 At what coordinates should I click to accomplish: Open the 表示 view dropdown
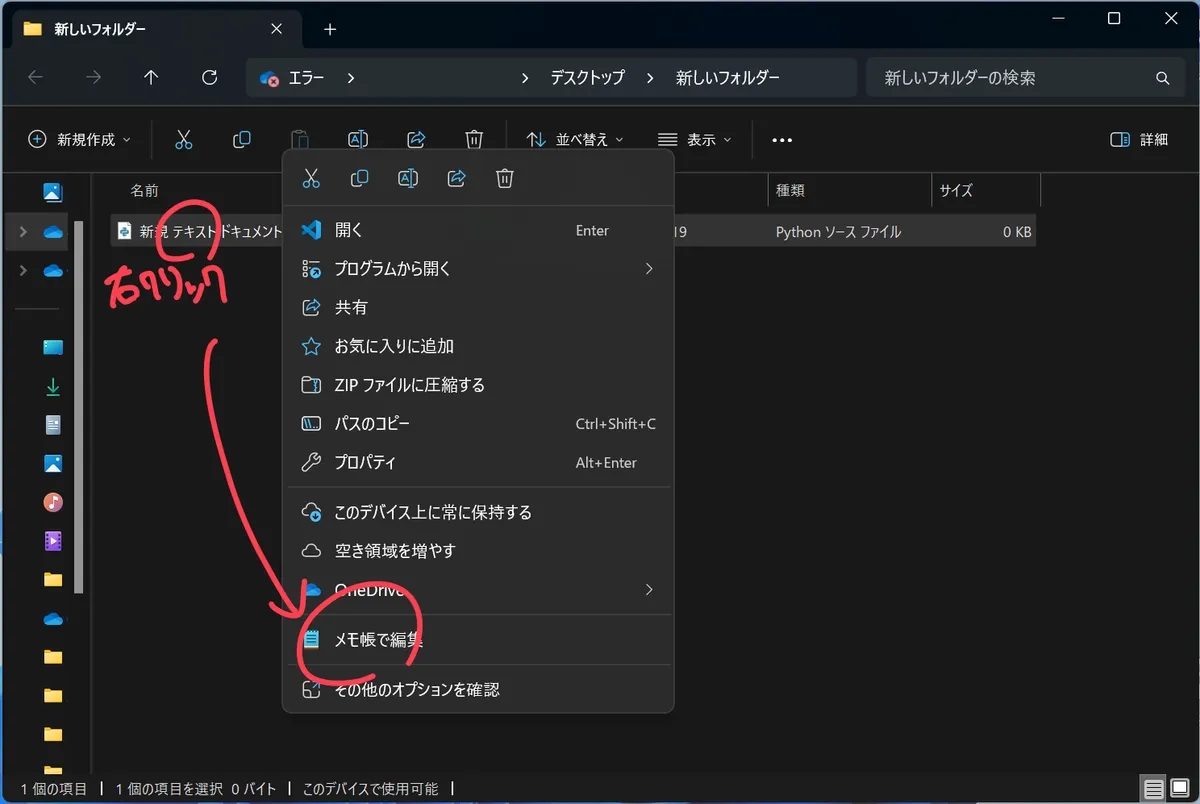pyautogui.click(x=695, y=140)
